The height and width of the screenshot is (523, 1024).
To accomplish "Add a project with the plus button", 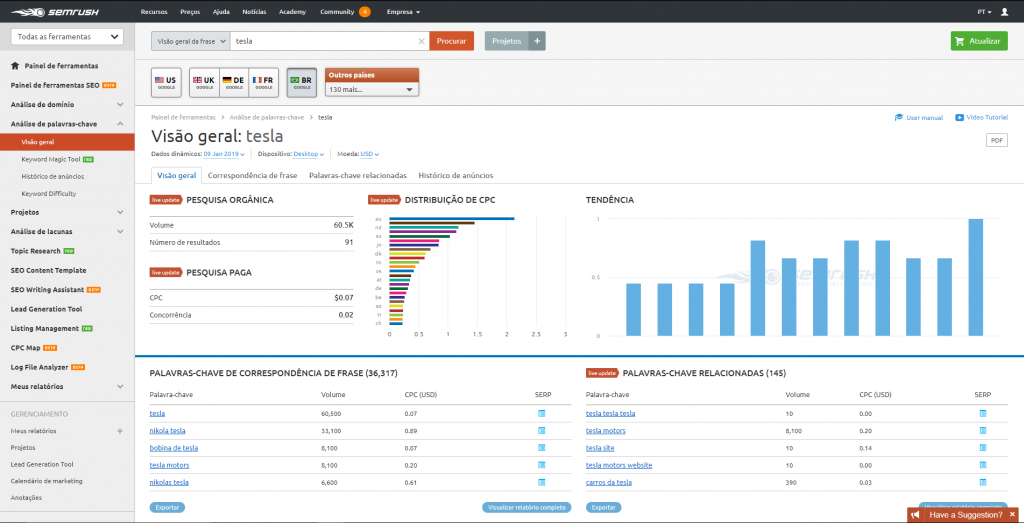I will (537, 41).
